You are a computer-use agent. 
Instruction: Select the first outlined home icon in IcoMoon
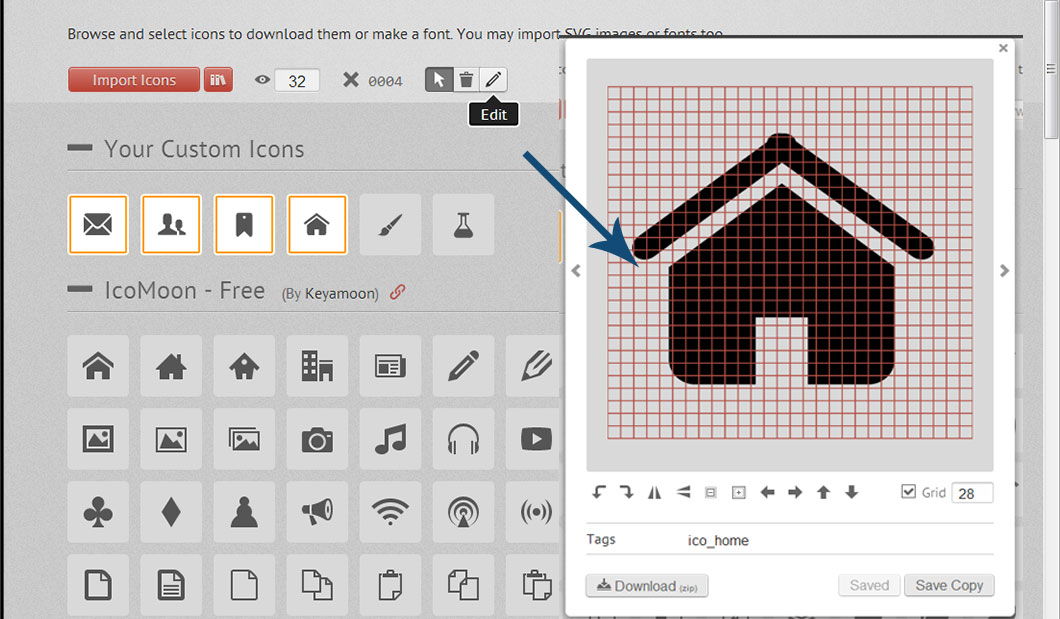98,366
